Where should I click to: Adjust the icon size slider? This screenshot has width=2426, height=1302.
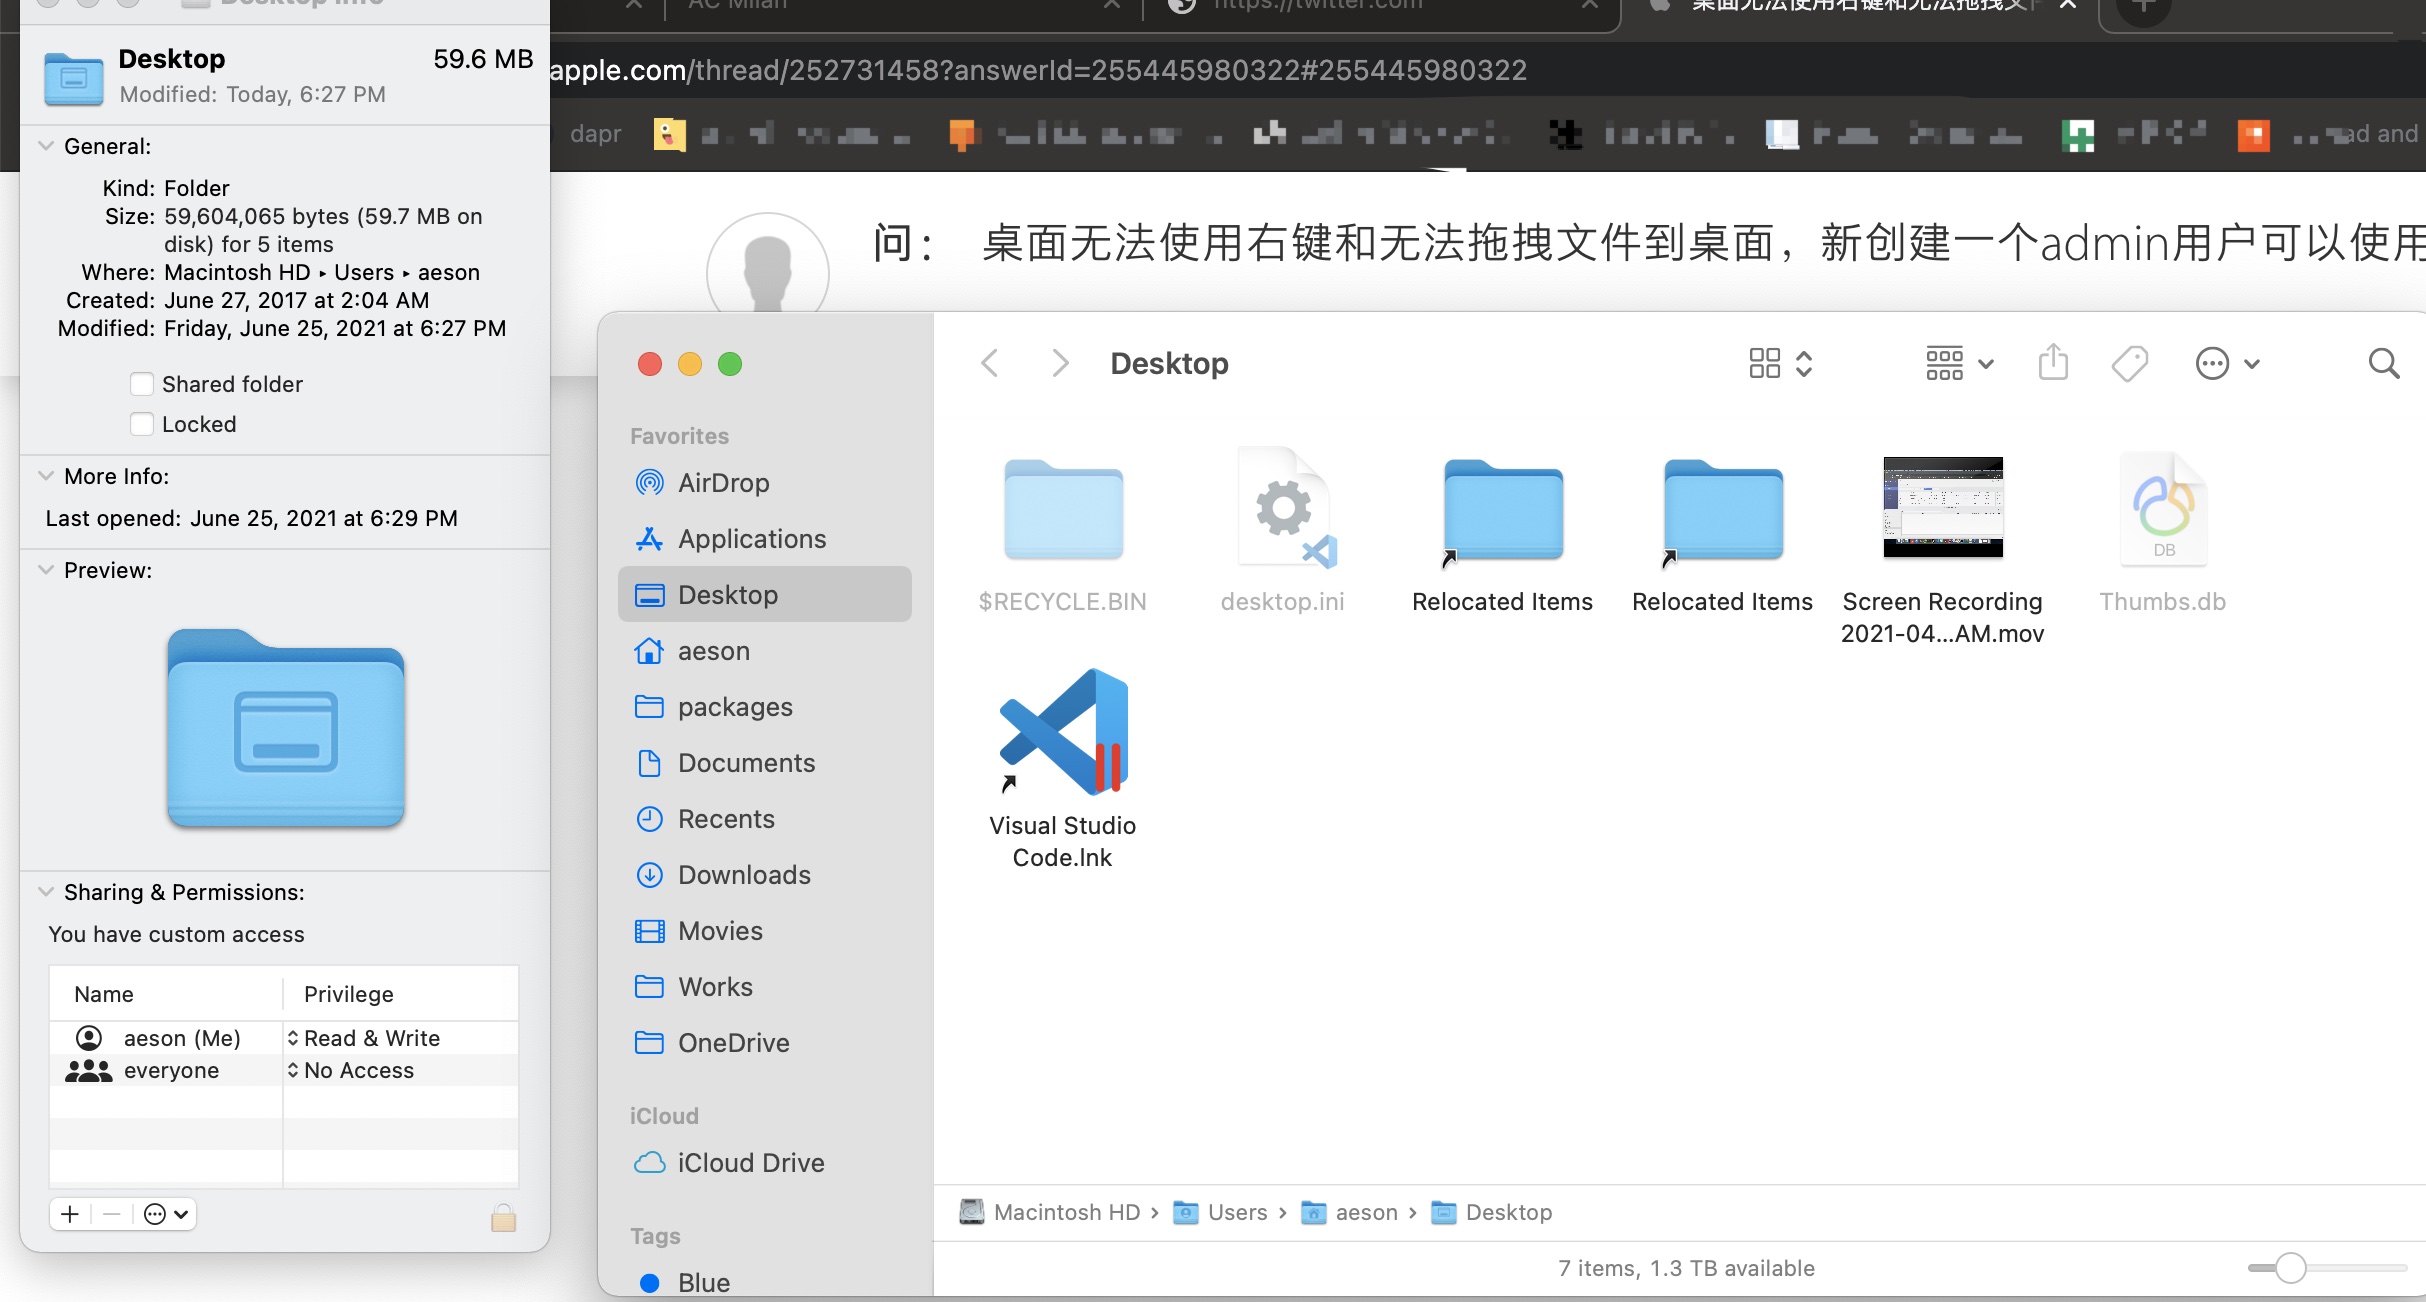2290,1268
